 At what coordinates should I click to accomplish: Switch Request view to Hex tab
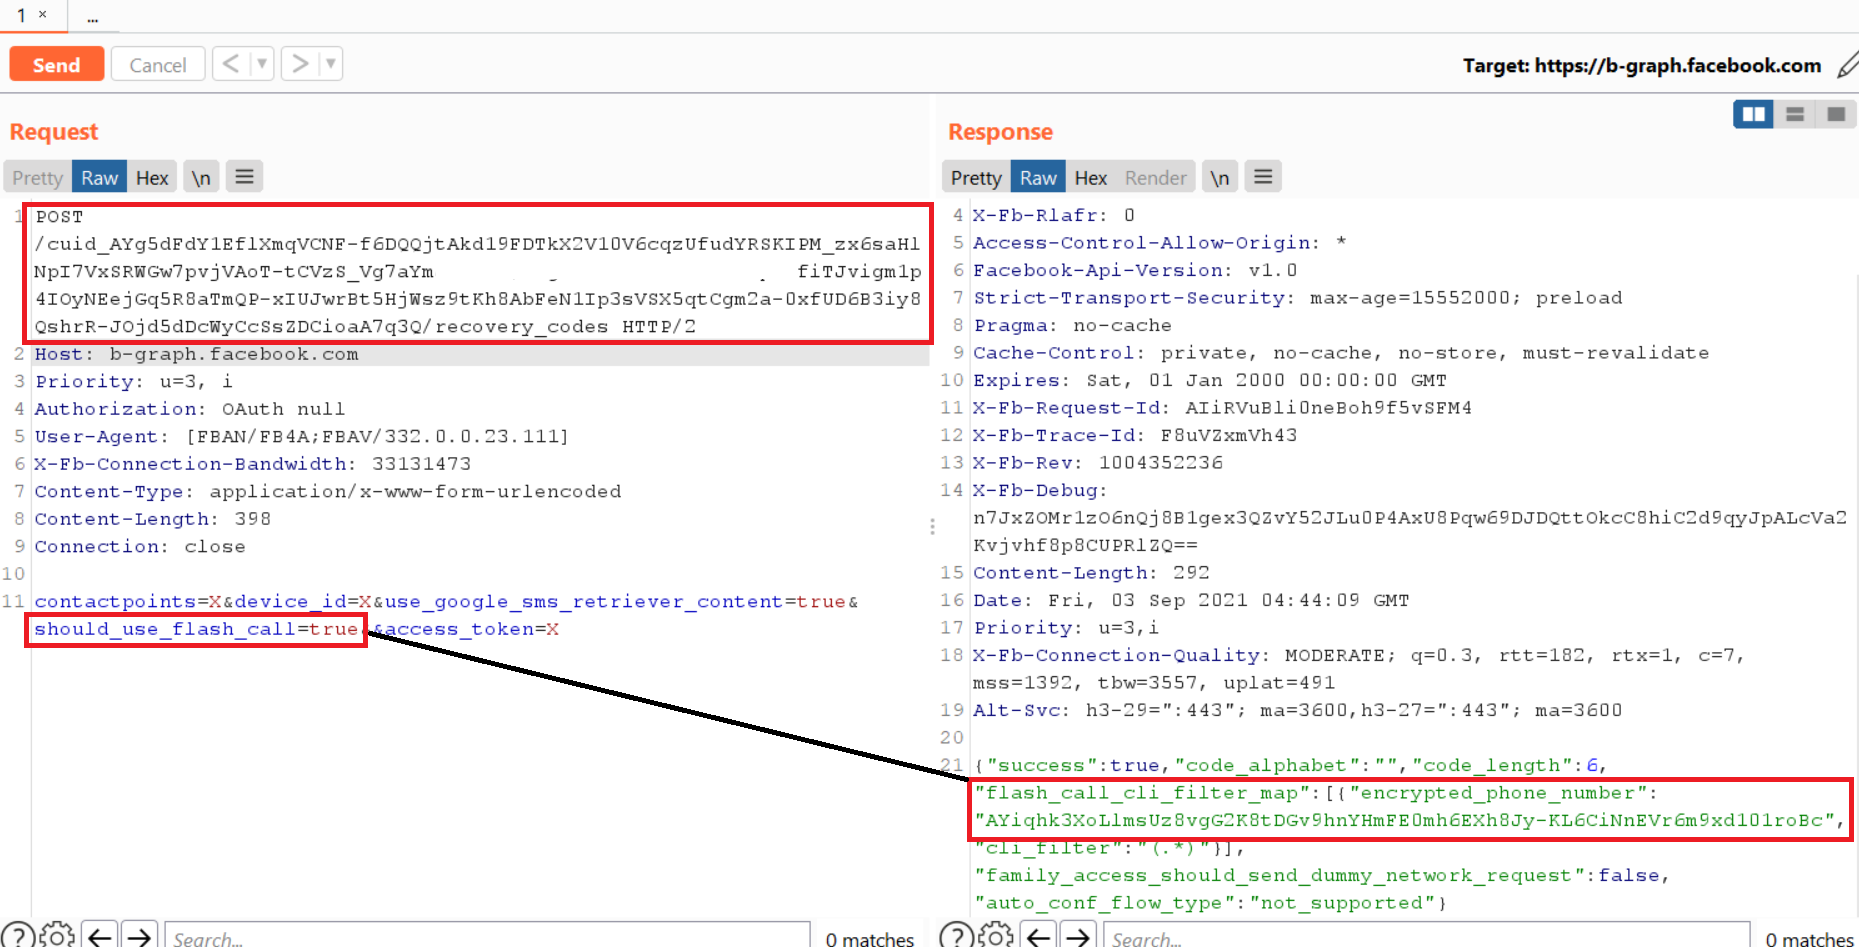pos(152,178)
